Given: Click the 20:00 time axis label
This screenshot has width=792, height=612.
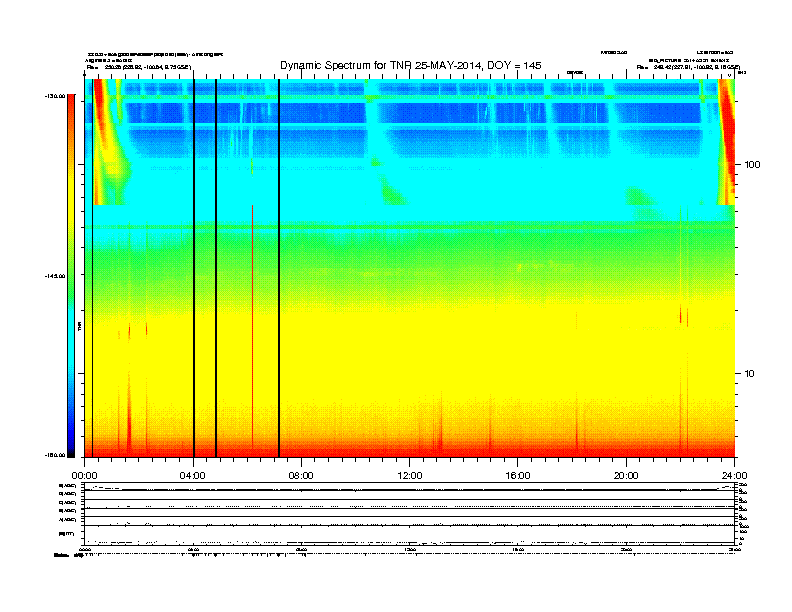Looking at the screenshot, I should (x=626, y=476).
